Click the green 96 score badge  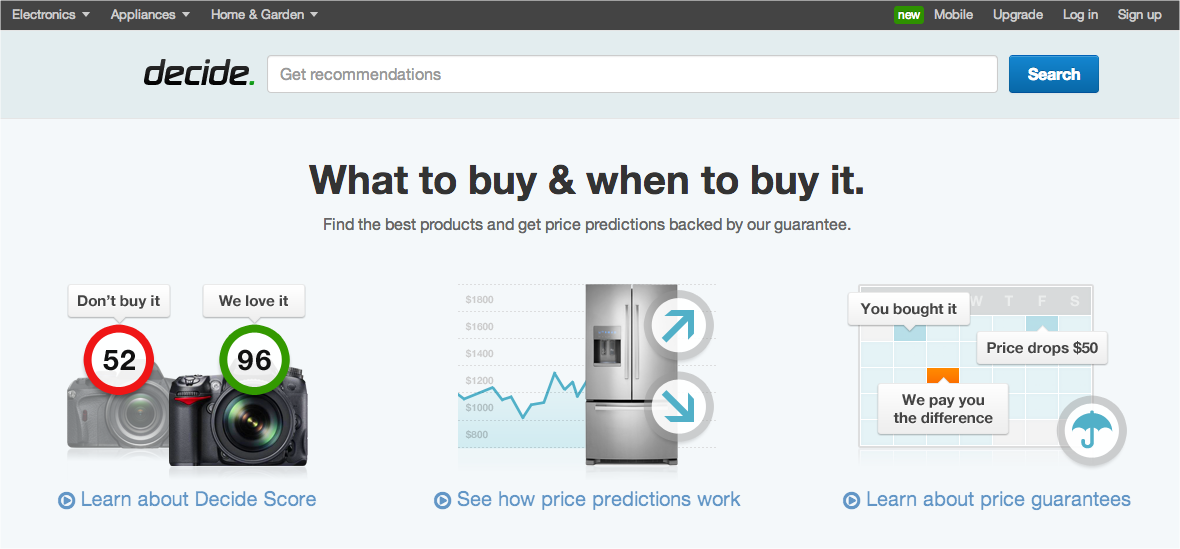(254, 360)
